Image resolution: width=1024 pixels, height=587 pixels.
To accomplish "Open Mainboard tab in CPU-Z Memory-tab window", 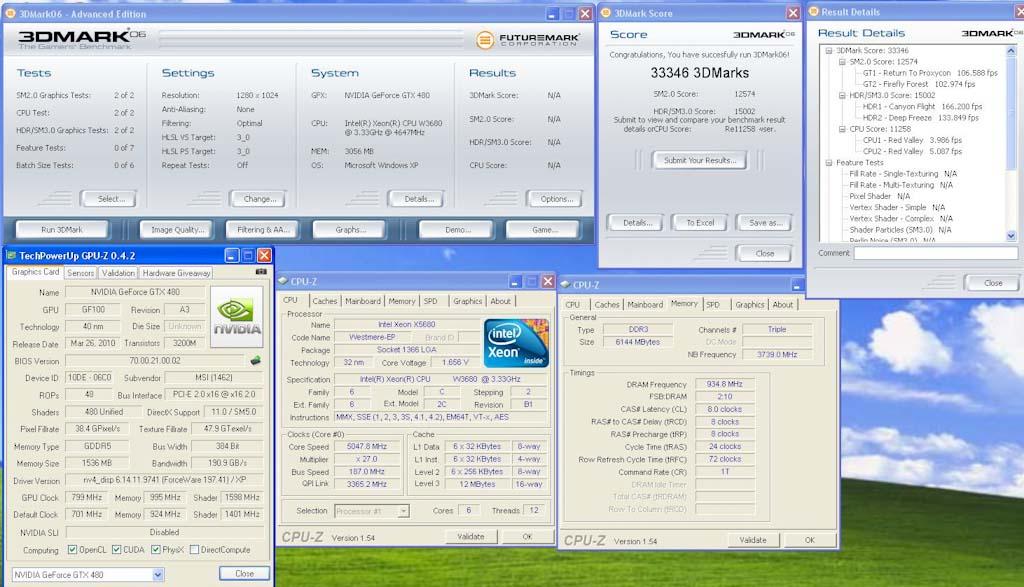I will (645, 304).
